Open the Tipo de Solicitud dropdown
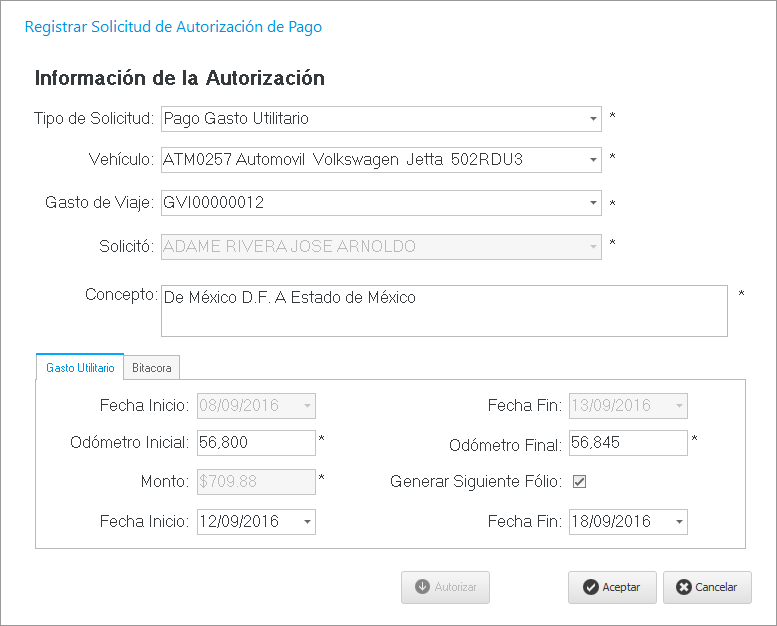Image resolution: width=777 pixels, height=626 pixels. click(x=592, y=119)
